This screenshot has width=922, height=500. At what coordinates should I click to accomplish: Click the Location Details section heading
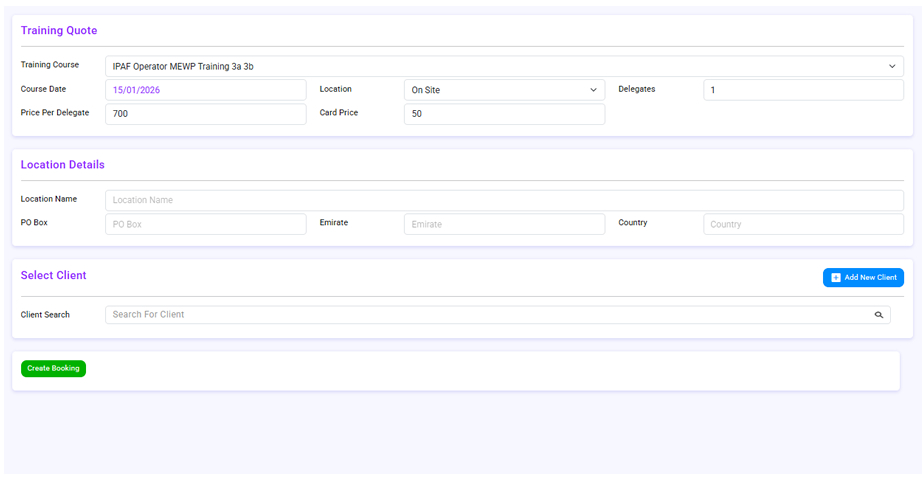pyautogui.click(x=63, y=165)
